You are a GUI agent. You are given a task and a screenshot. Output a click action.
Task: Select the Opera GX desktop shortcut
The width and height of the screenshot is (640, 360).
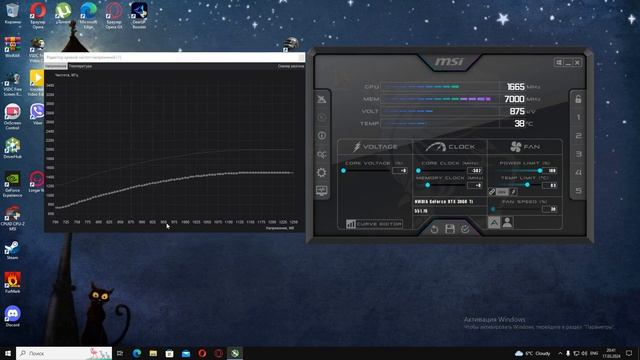[114, 16]
